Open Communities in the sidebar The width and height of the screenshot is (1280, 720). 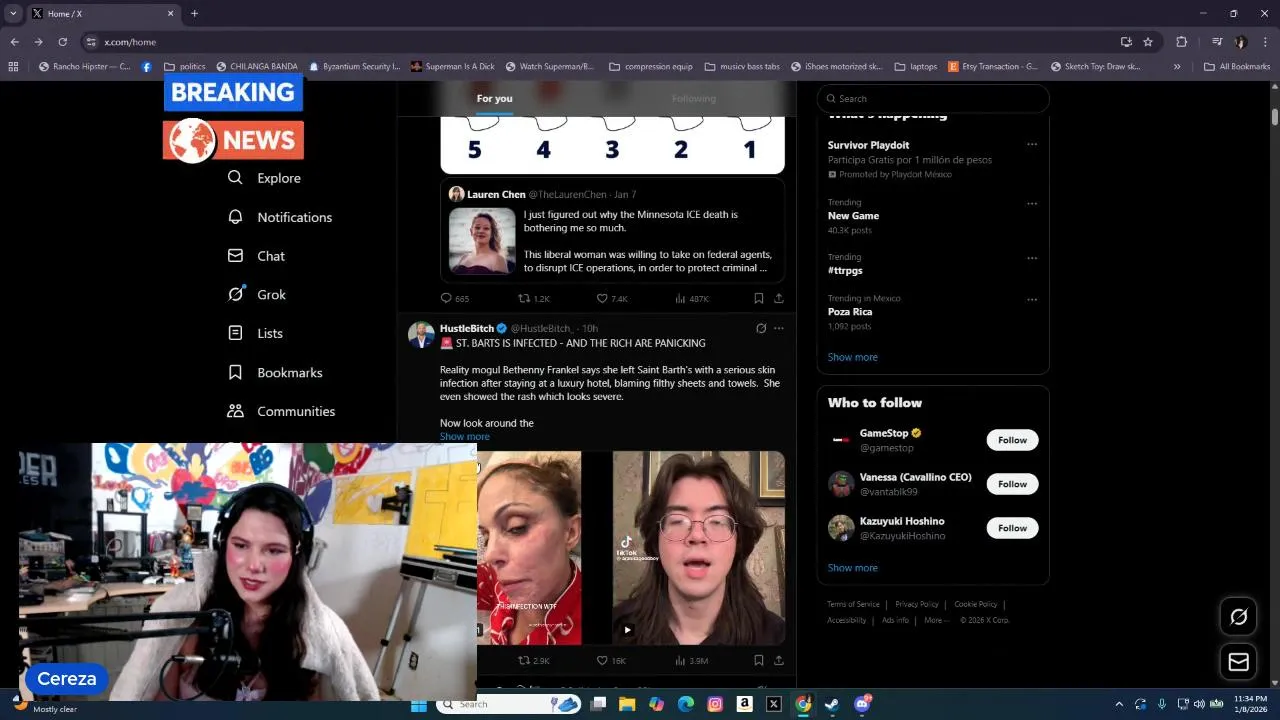pyautogui.click(x=281, y=411)
